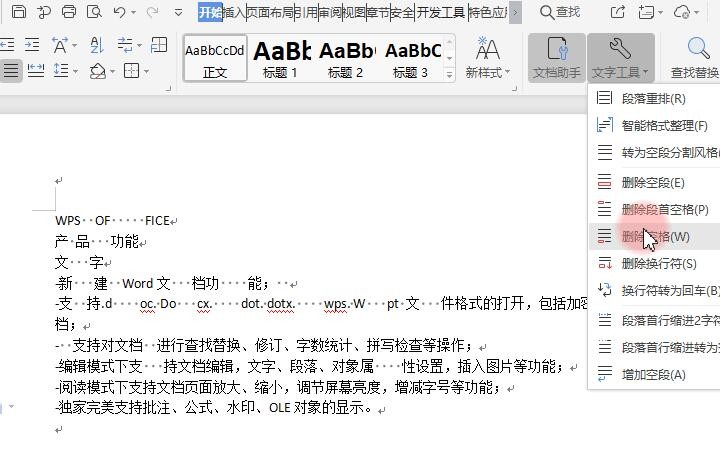Viewport: 720px width, 452px height.
Task: Click the 查找替换 magnifier button
Action: 695,58
